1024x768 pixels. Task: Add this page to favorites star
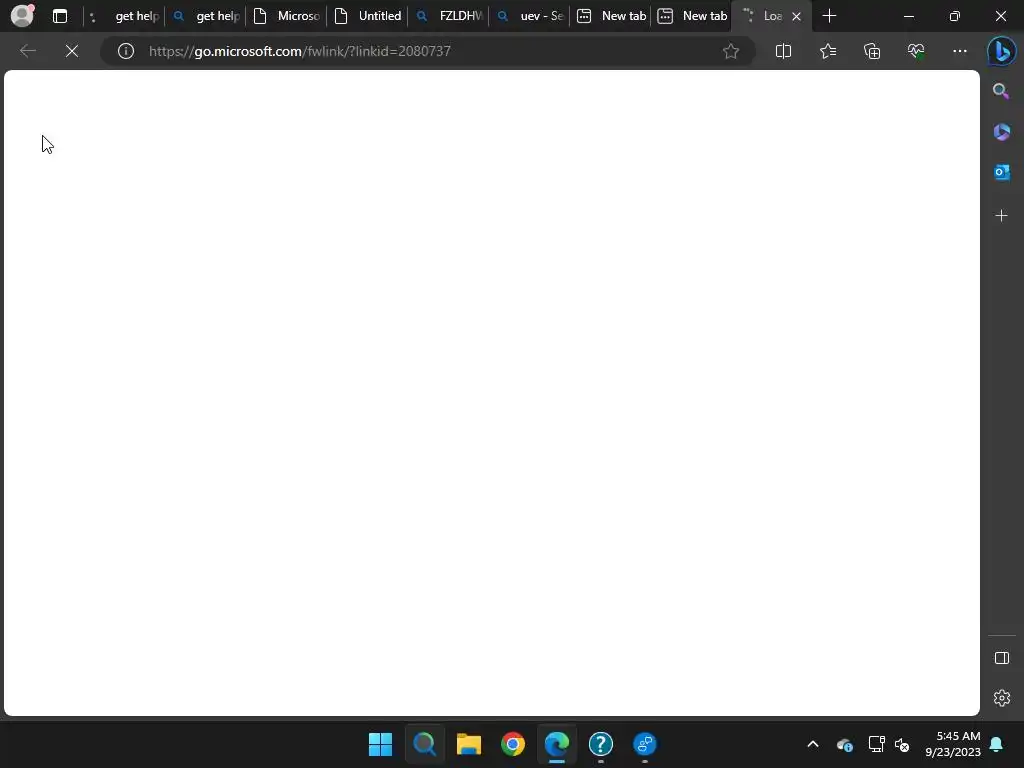pos(731,51)
